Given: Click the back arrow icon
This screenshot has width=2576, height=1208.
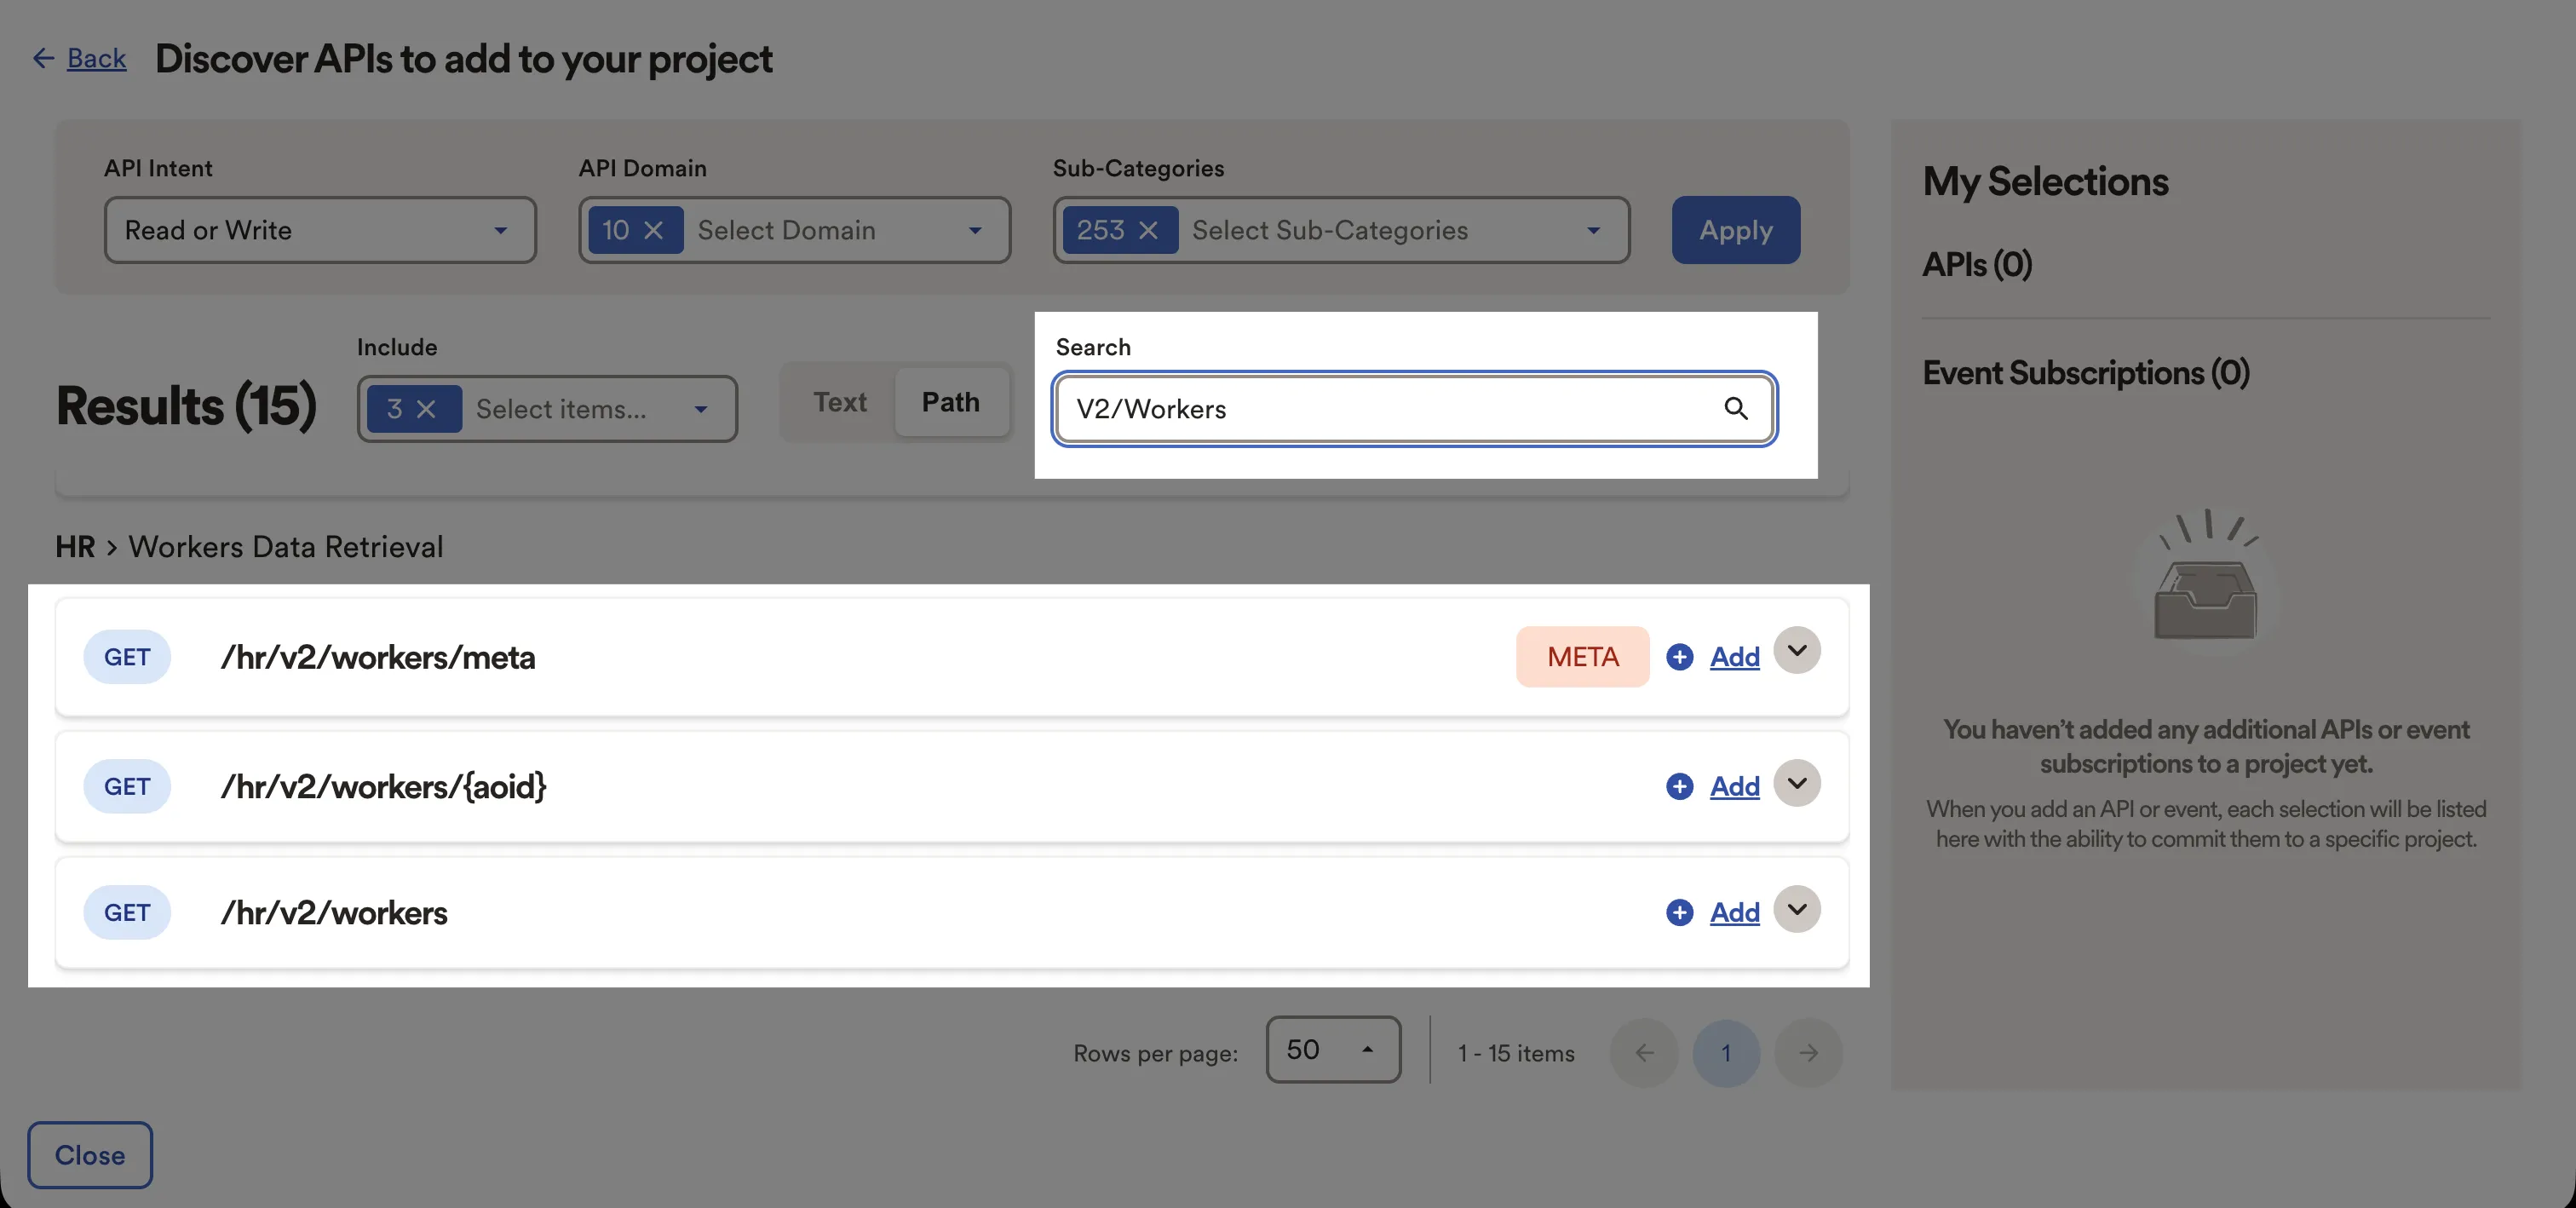Looking at the screenshot, I should [43, 58].
